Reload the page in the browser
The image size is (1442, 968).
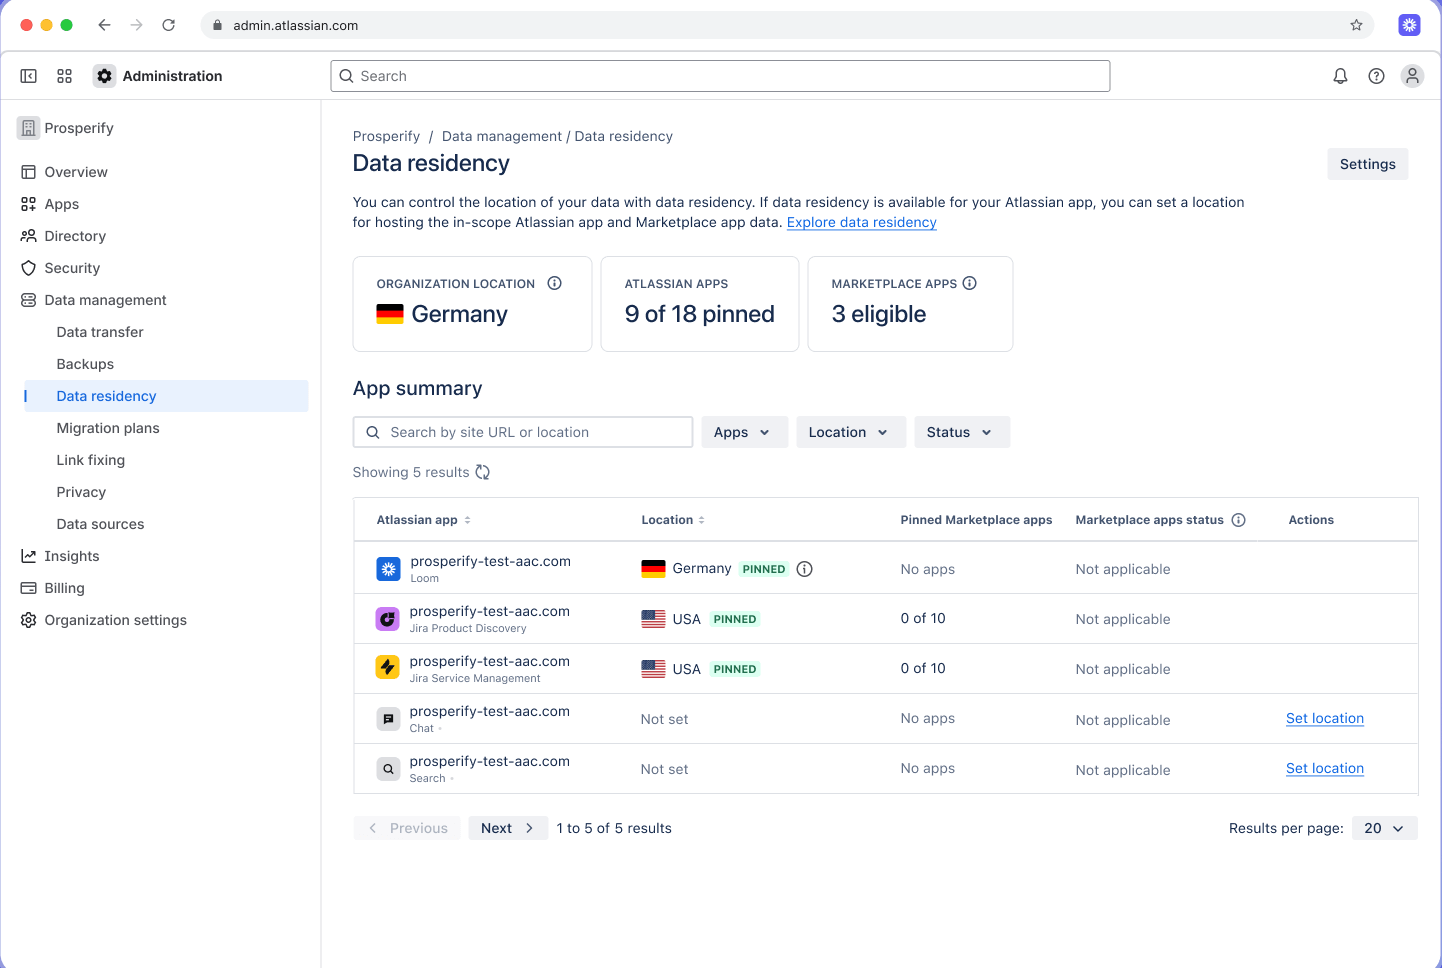pyautogui.click(x=168, y=25)
